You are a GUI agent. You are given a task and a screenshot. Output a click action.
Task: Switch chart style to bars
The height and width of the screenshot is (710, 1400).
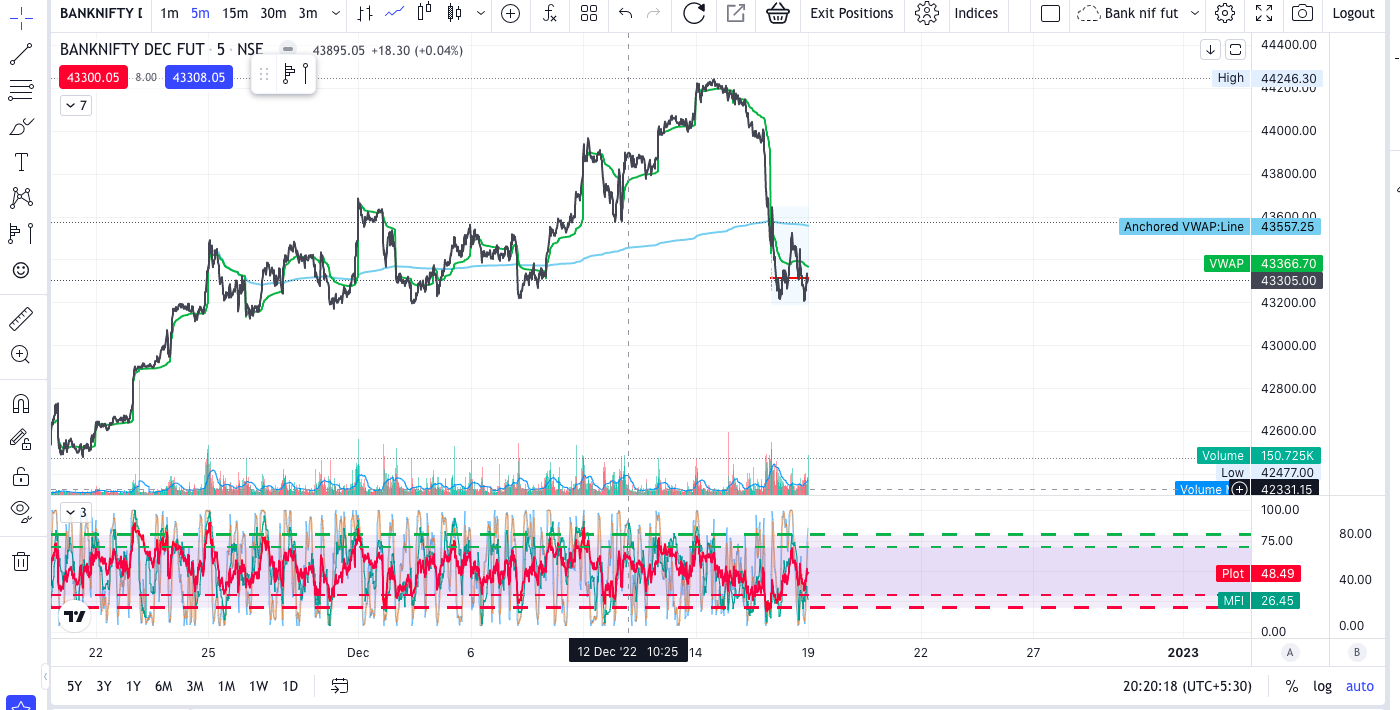click(365, 13)
